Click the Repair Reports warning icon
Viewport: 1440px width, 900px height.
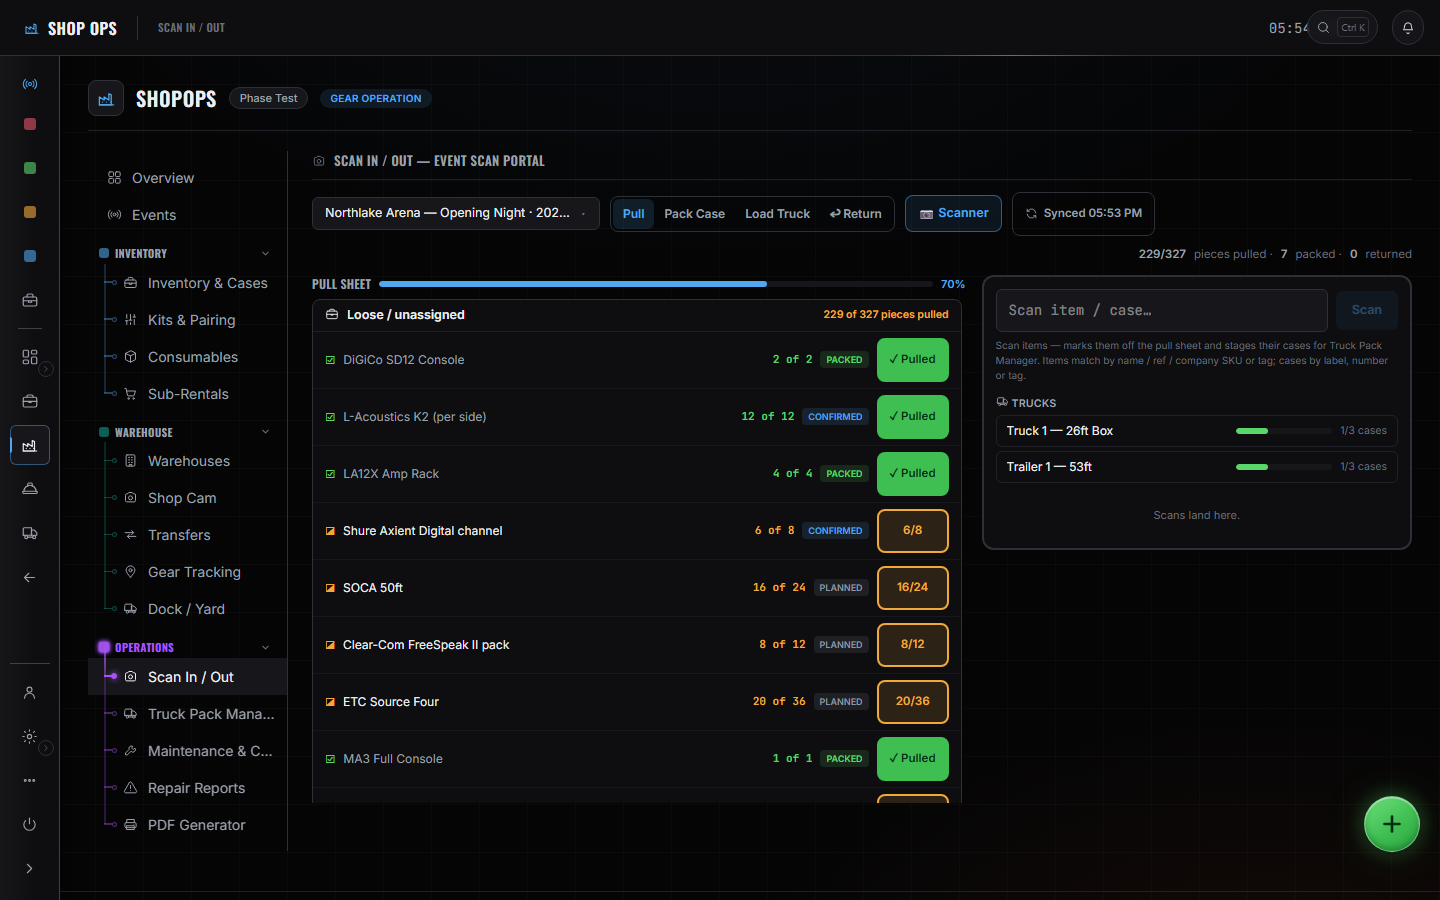pos(130,788)
